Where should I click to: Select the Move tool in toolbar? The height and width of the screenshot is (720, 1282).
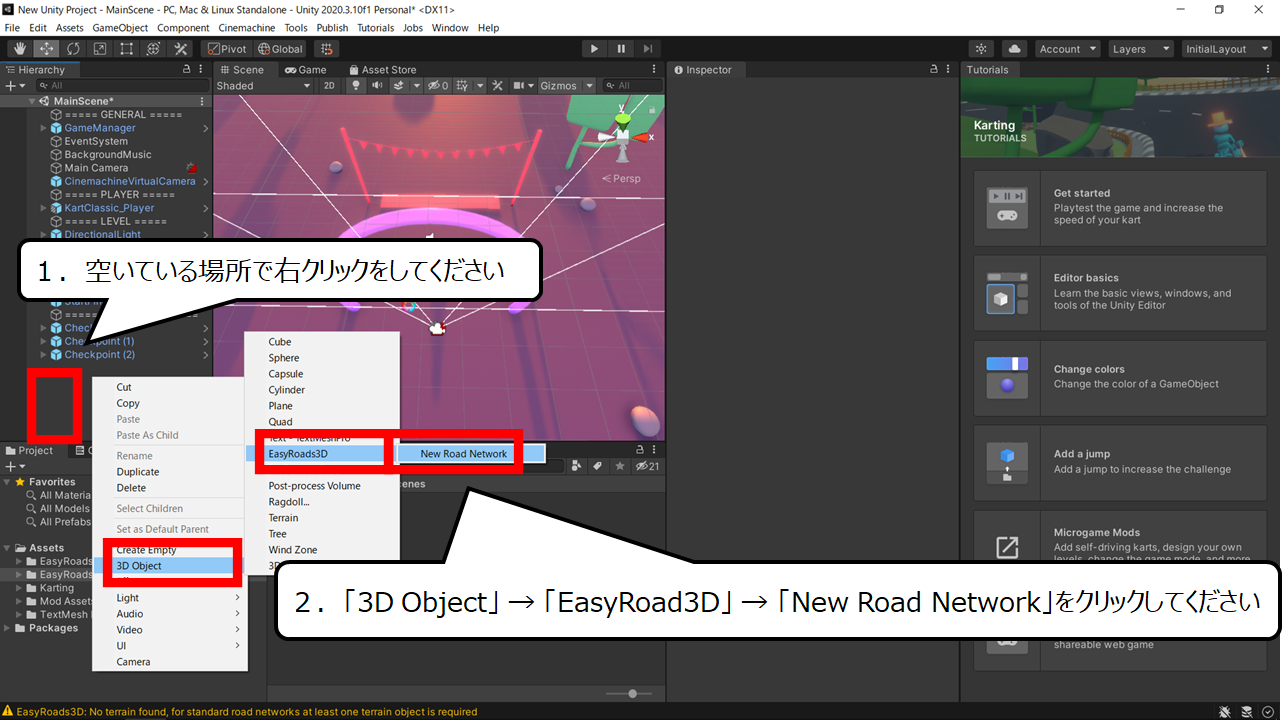(46, 49)
